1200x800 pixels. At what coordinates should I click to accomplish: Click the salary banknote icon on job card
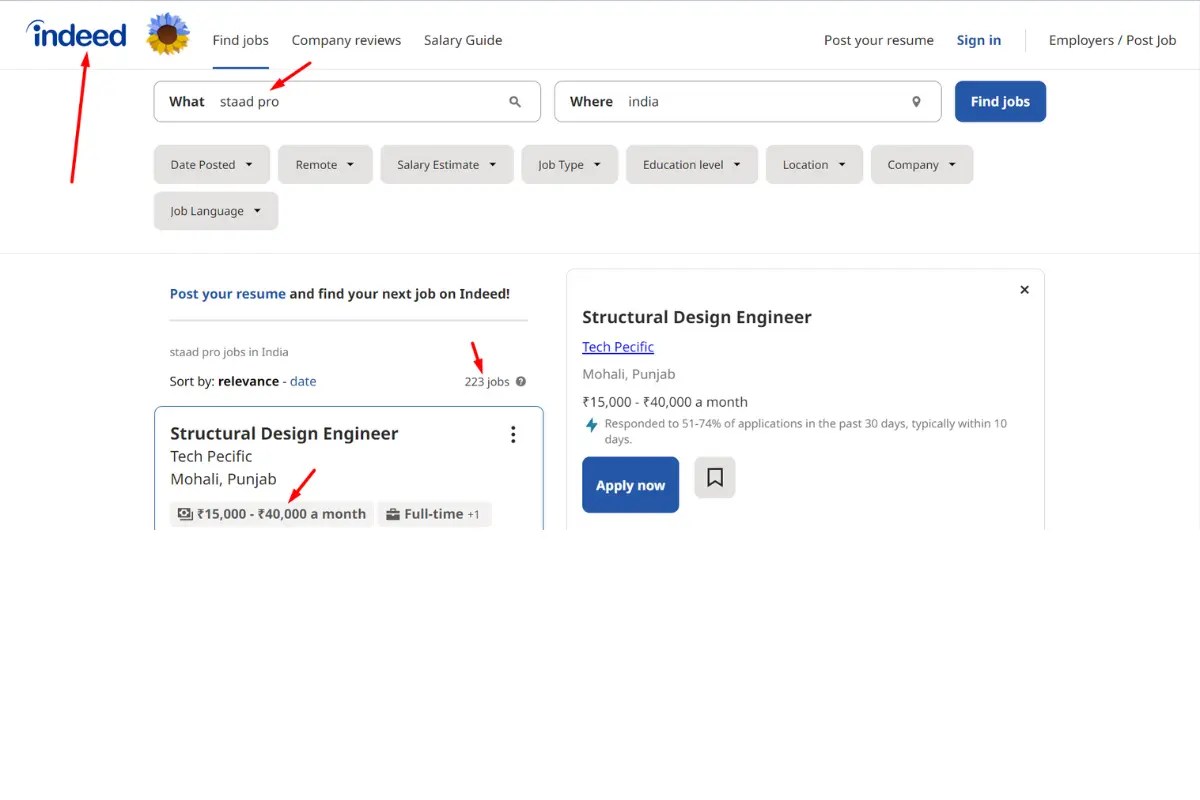(x=185, y=514)
